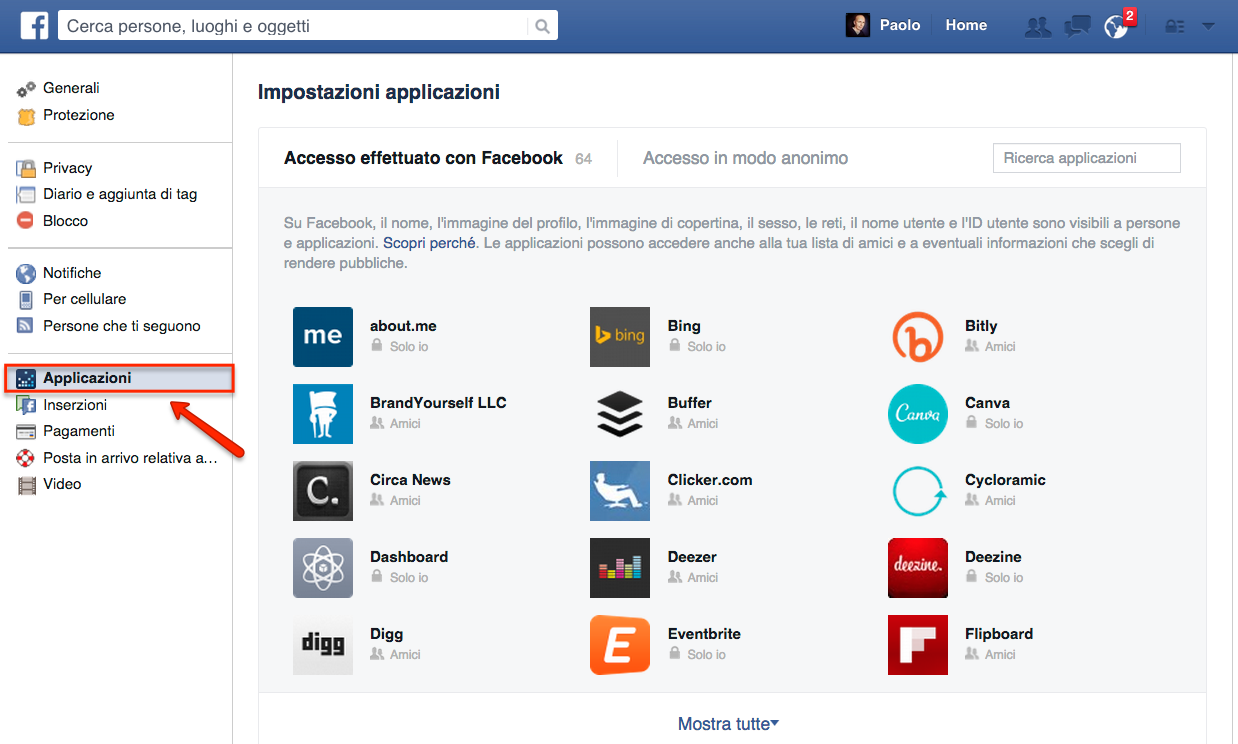Select Protezione in the sidebar

tap(78, 115)
